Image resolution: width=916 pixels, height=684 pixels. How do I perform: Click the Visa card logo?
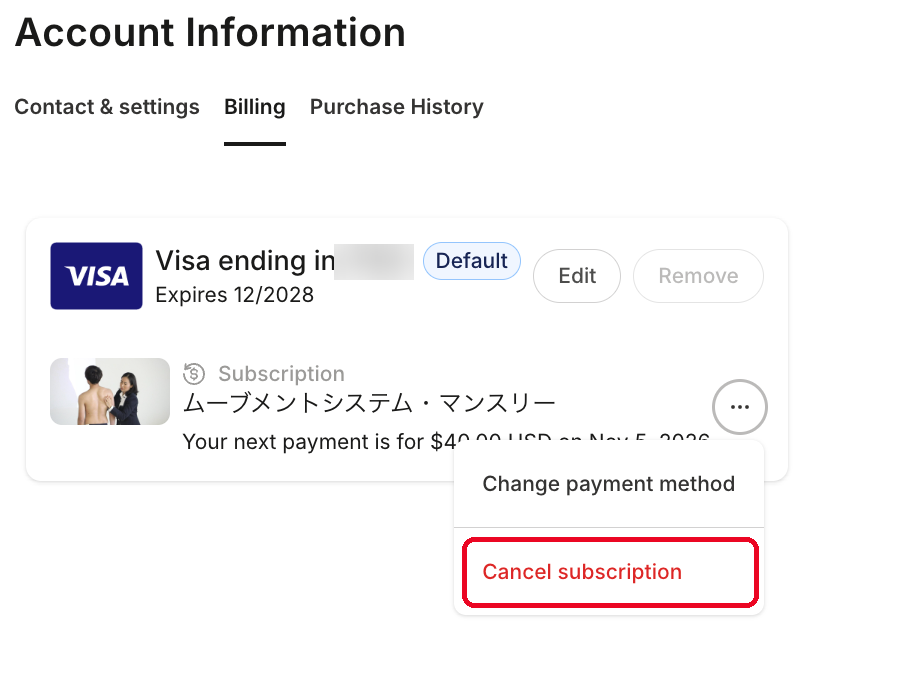(96, 276)
